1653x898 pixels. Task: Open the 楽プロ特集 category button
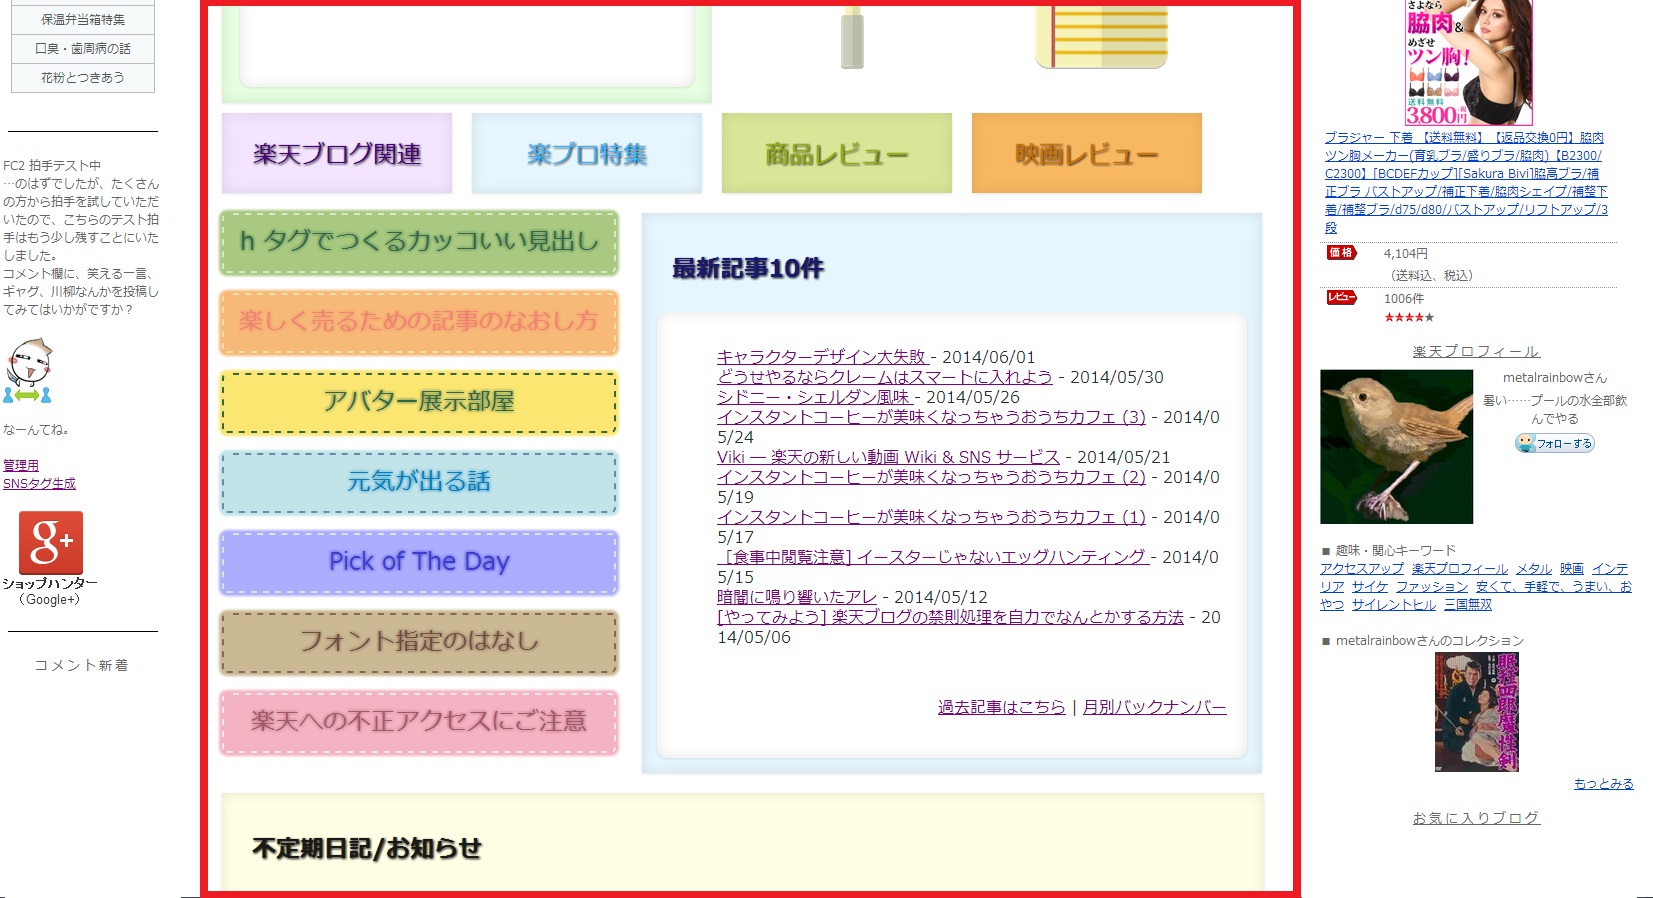click(587, 154)
